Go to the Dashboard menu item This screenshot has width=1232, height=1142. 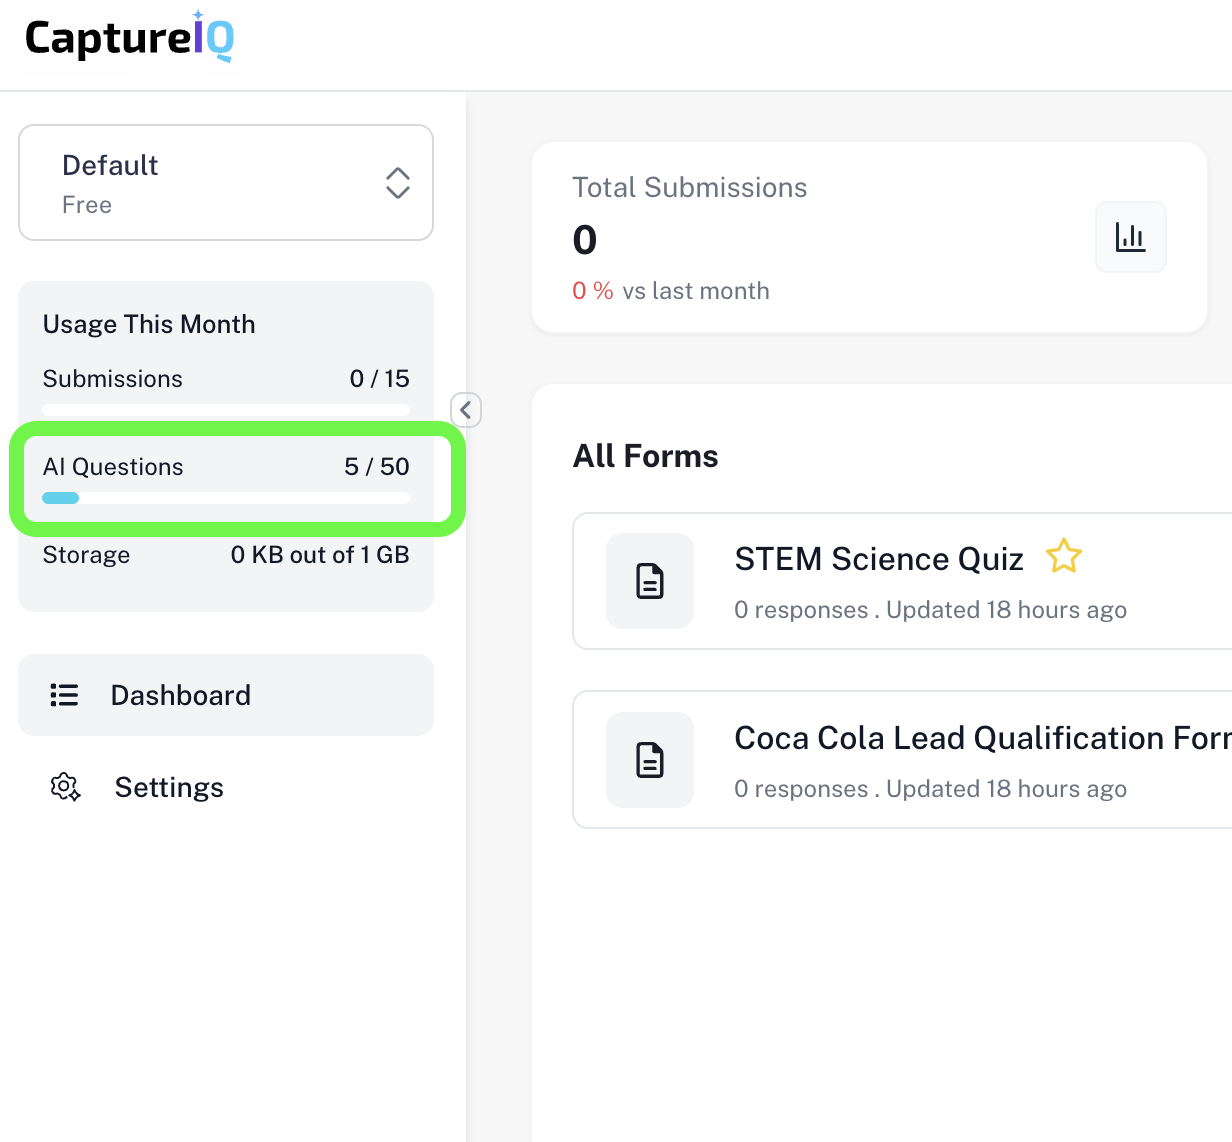click(x=181, y=695)
